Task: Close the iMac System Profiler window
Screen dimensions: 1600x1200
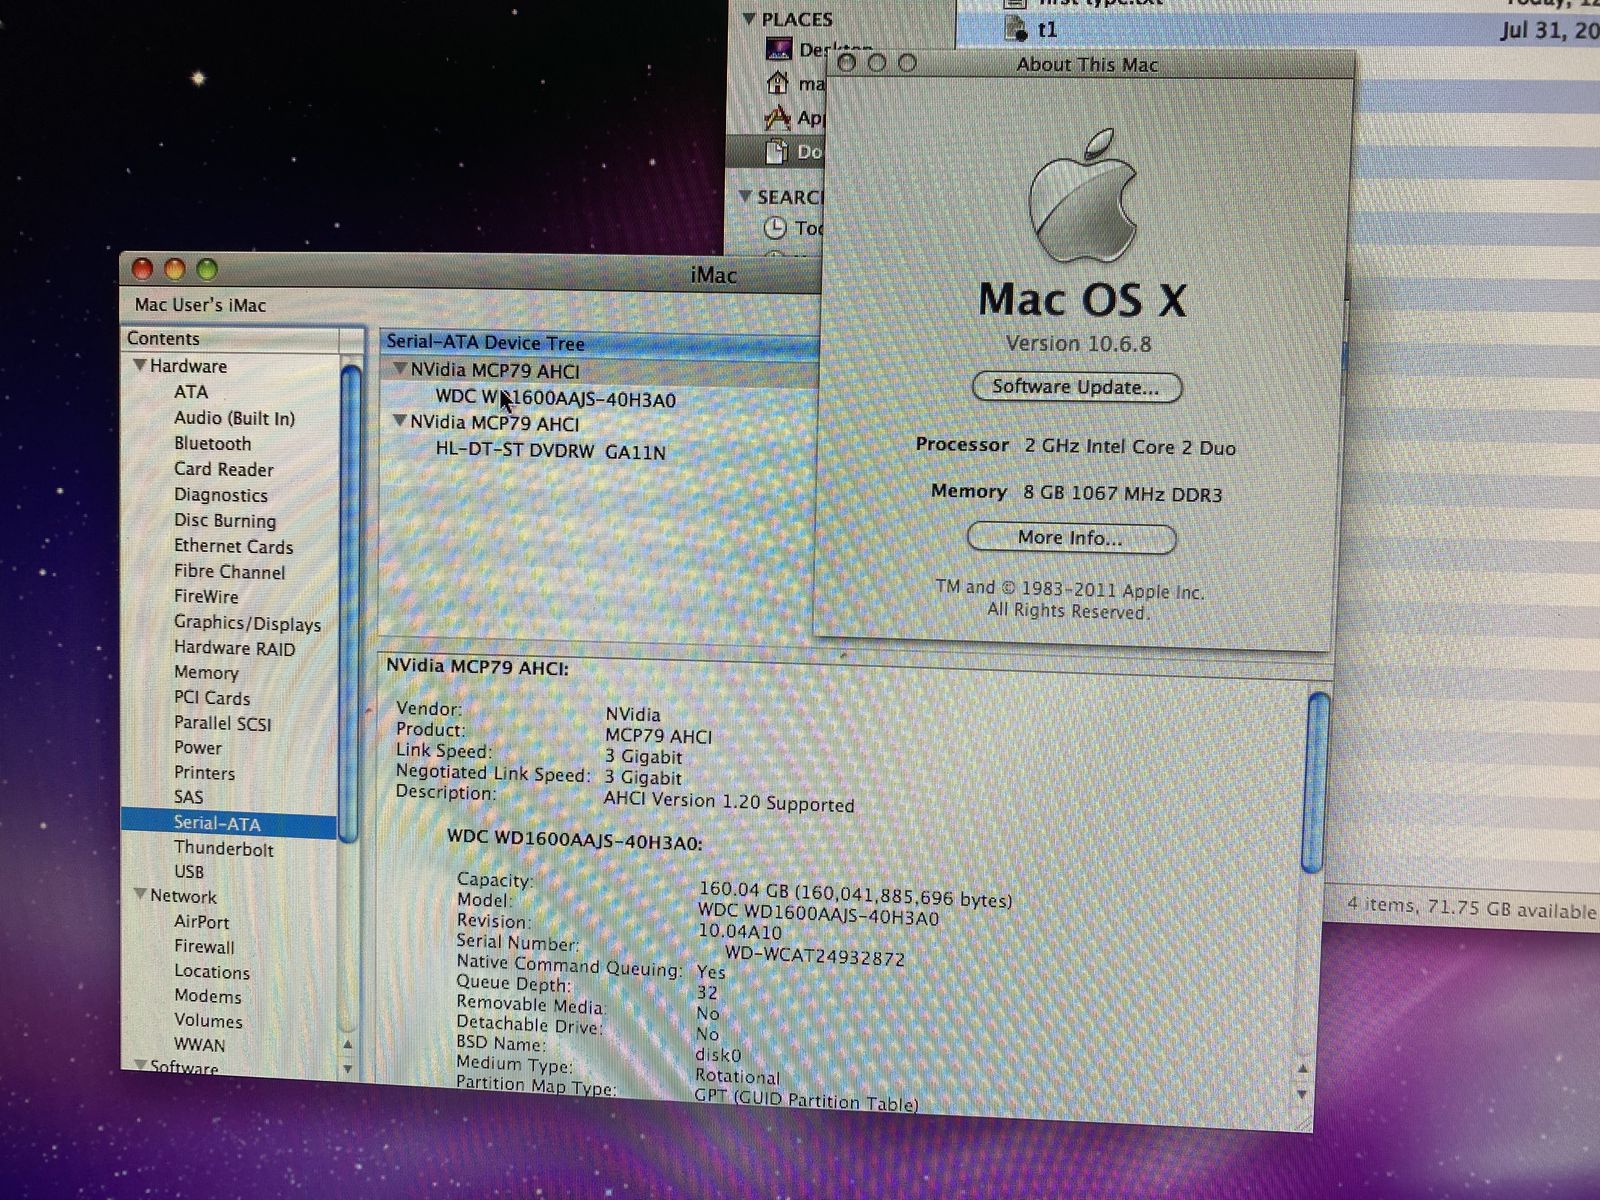Action: click(143, 269)
